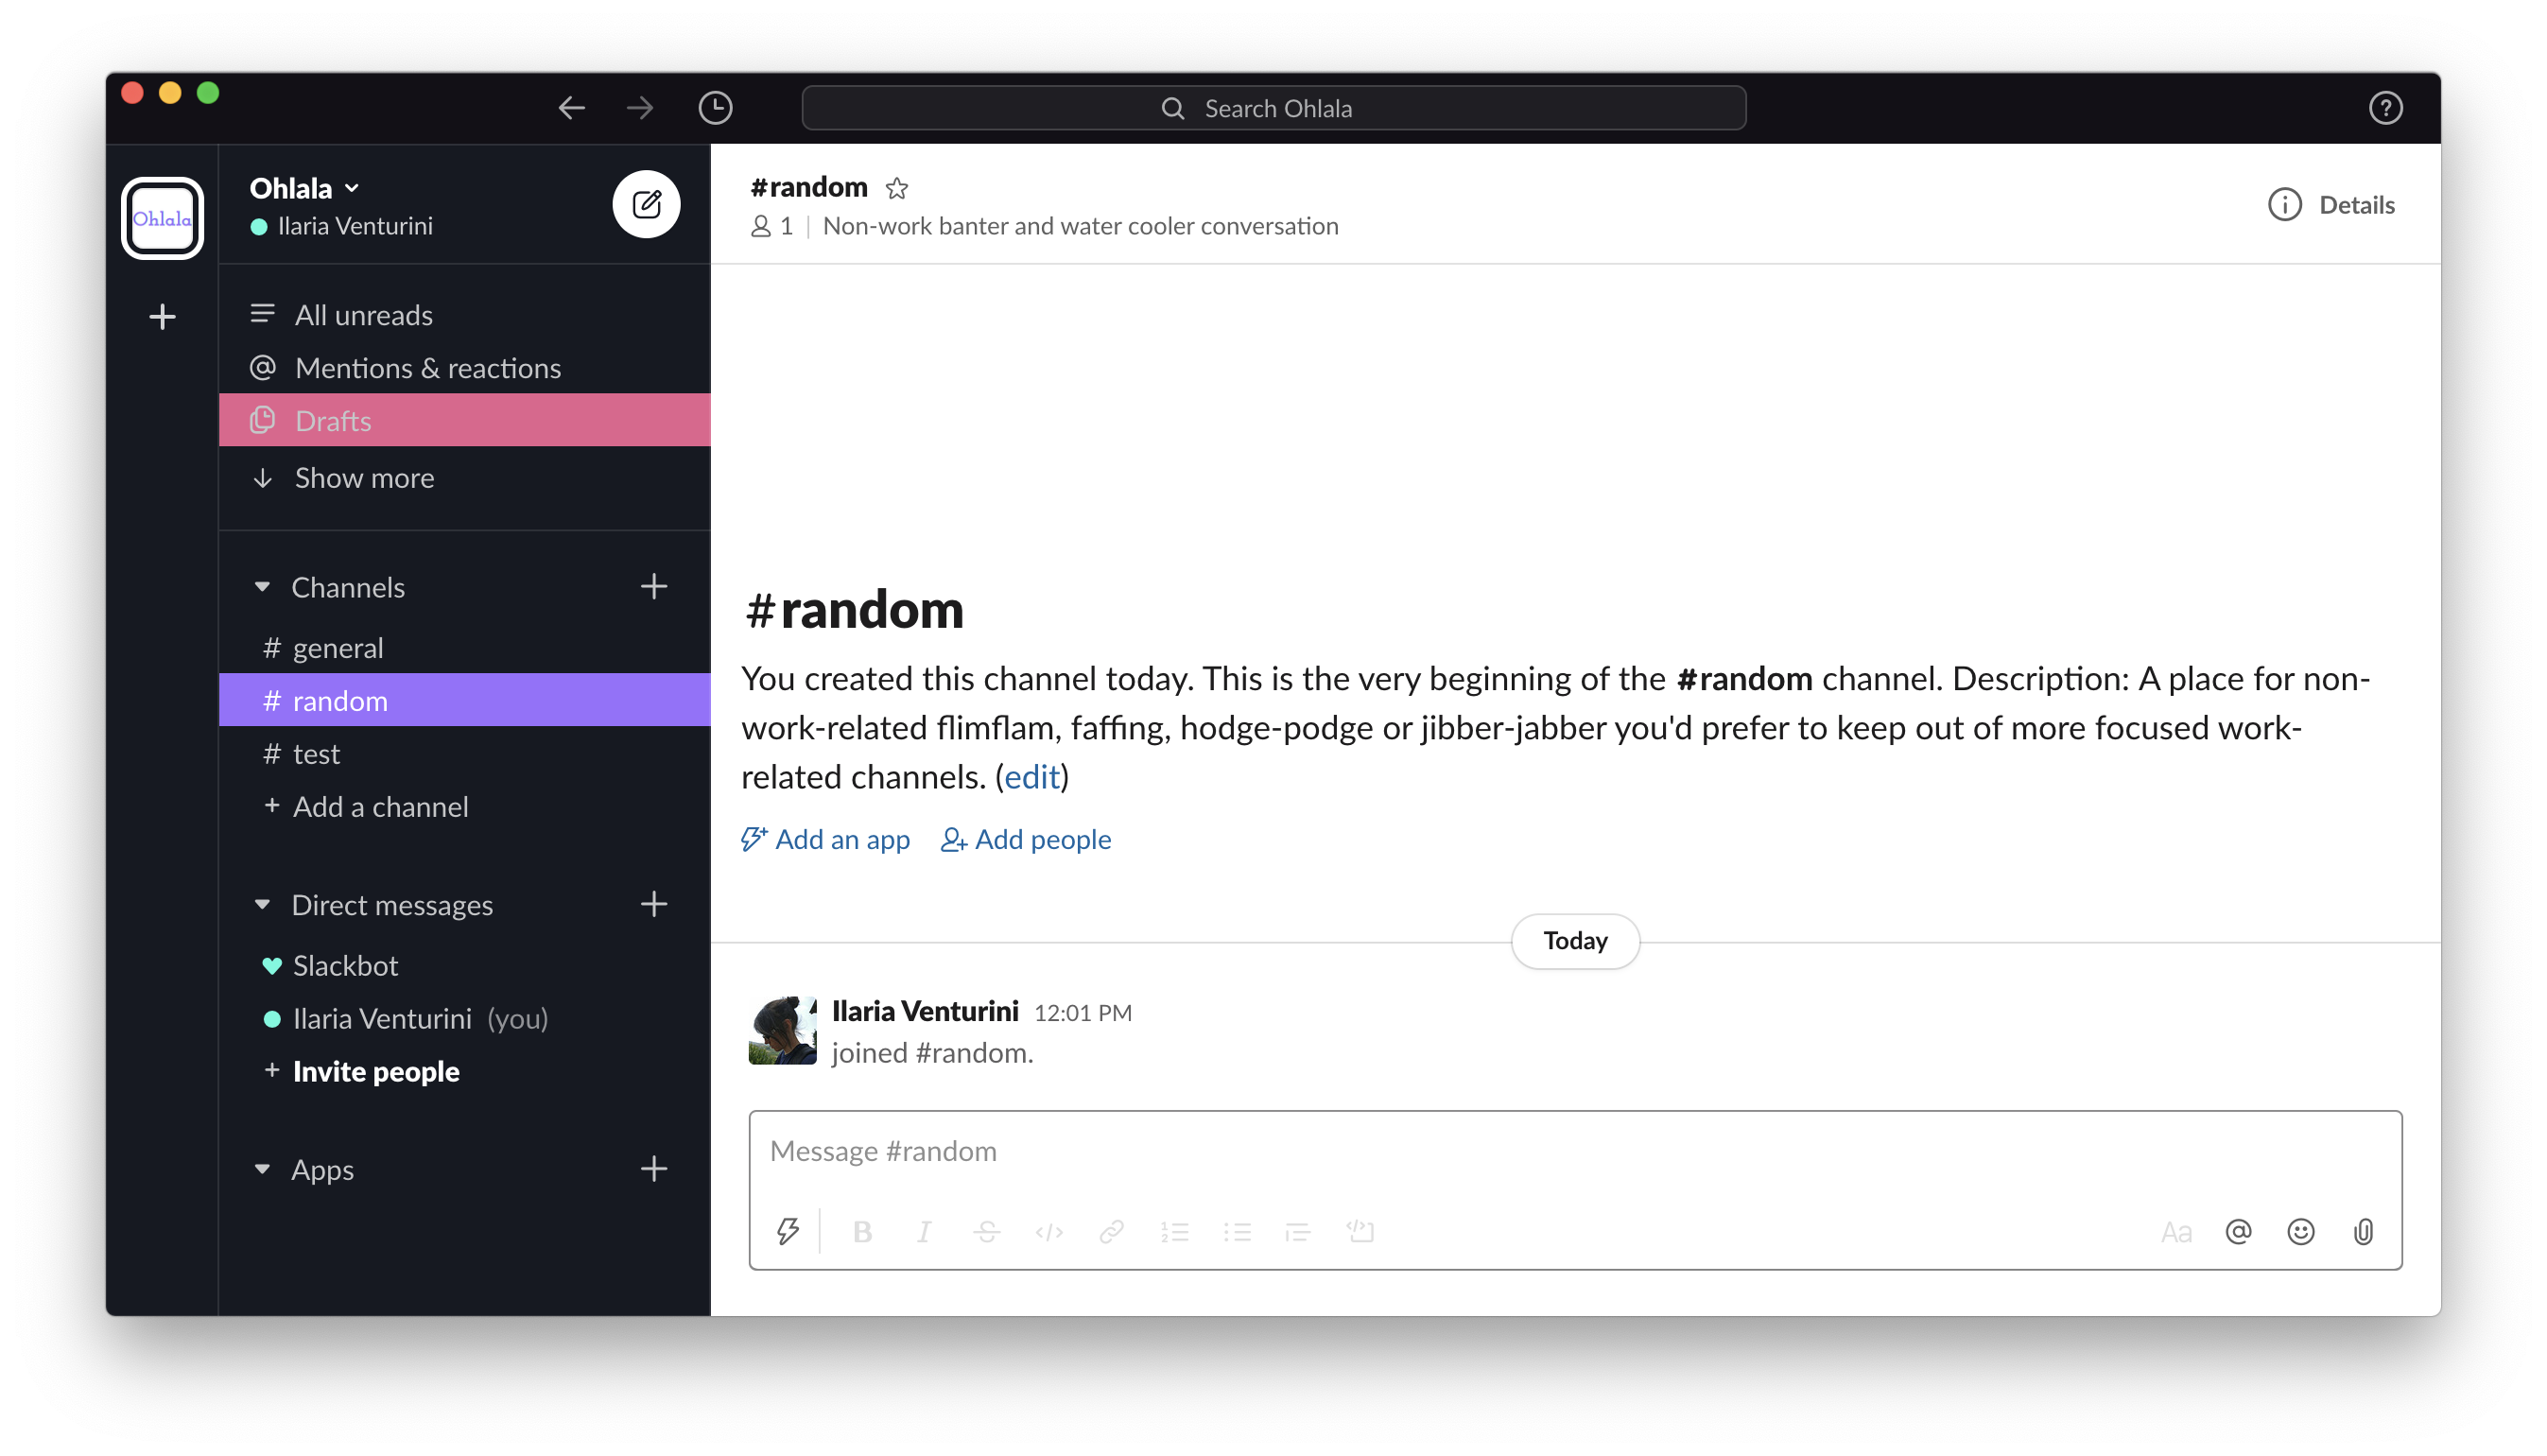Click the attach file paperclip icon
The height and width of the screenshot is (1456, 2547).
coord(2365,1230)
